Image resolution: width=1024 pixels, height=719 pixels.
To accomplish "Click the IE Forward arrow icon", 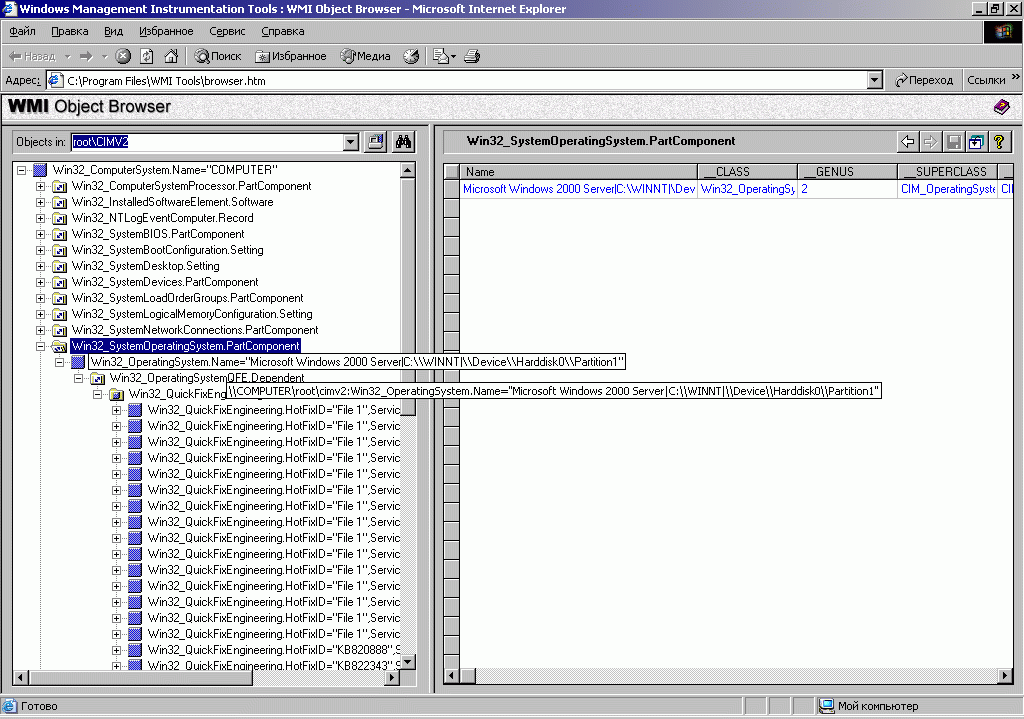I will [x=86, y=56].
